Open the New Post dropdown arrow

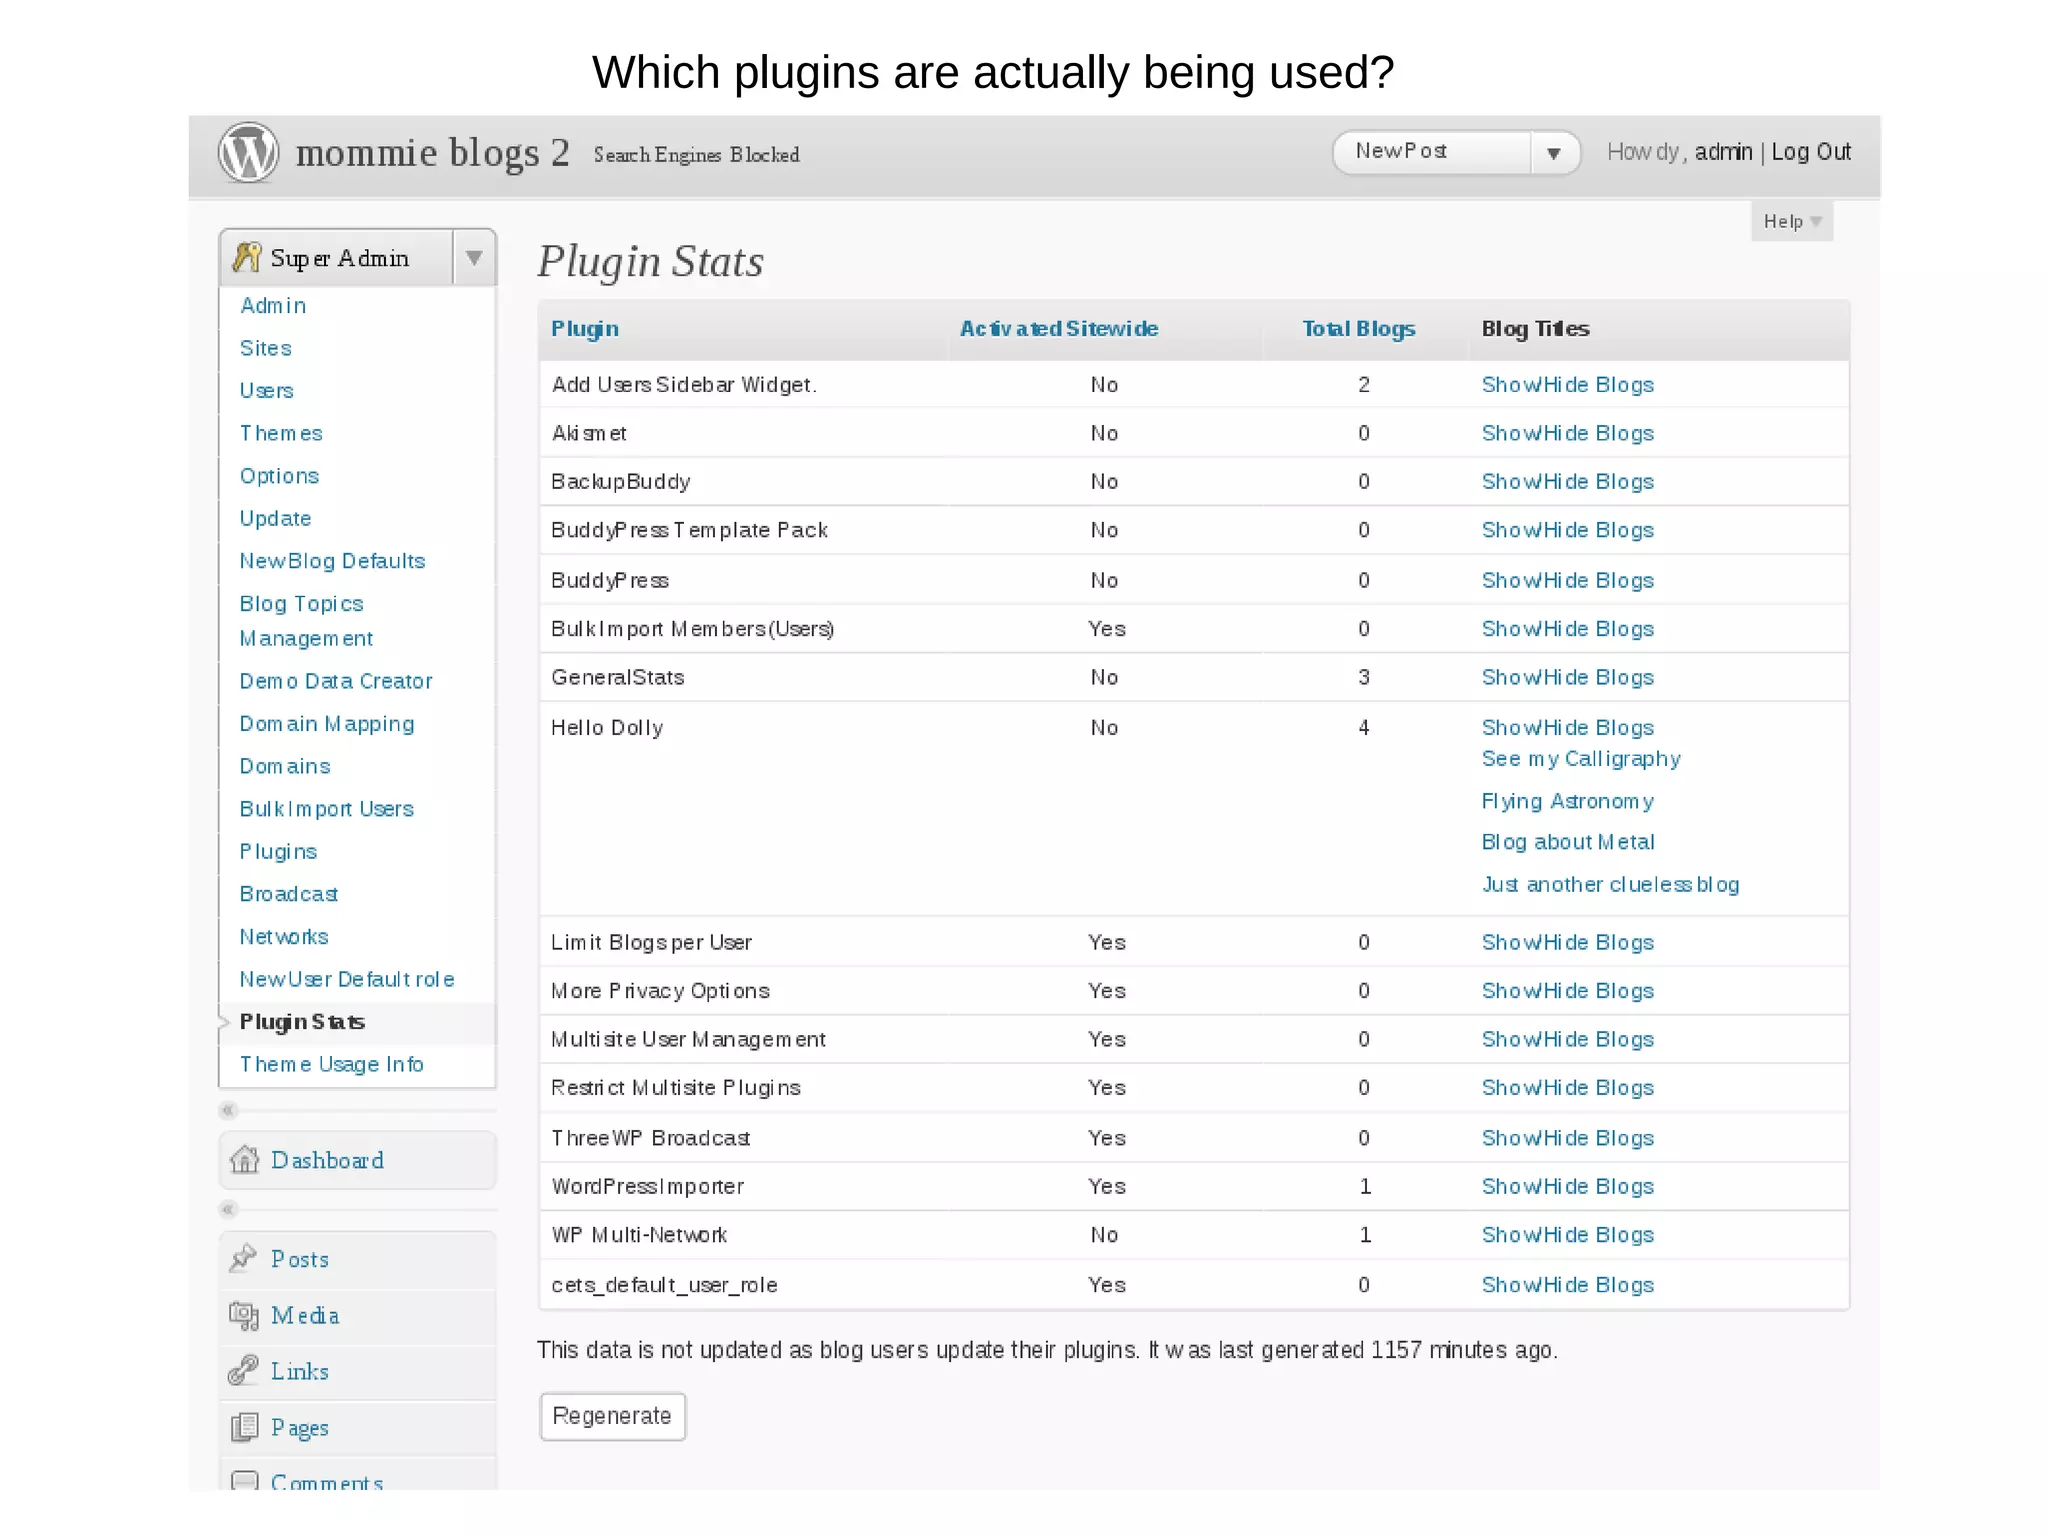click(1554, 153)
